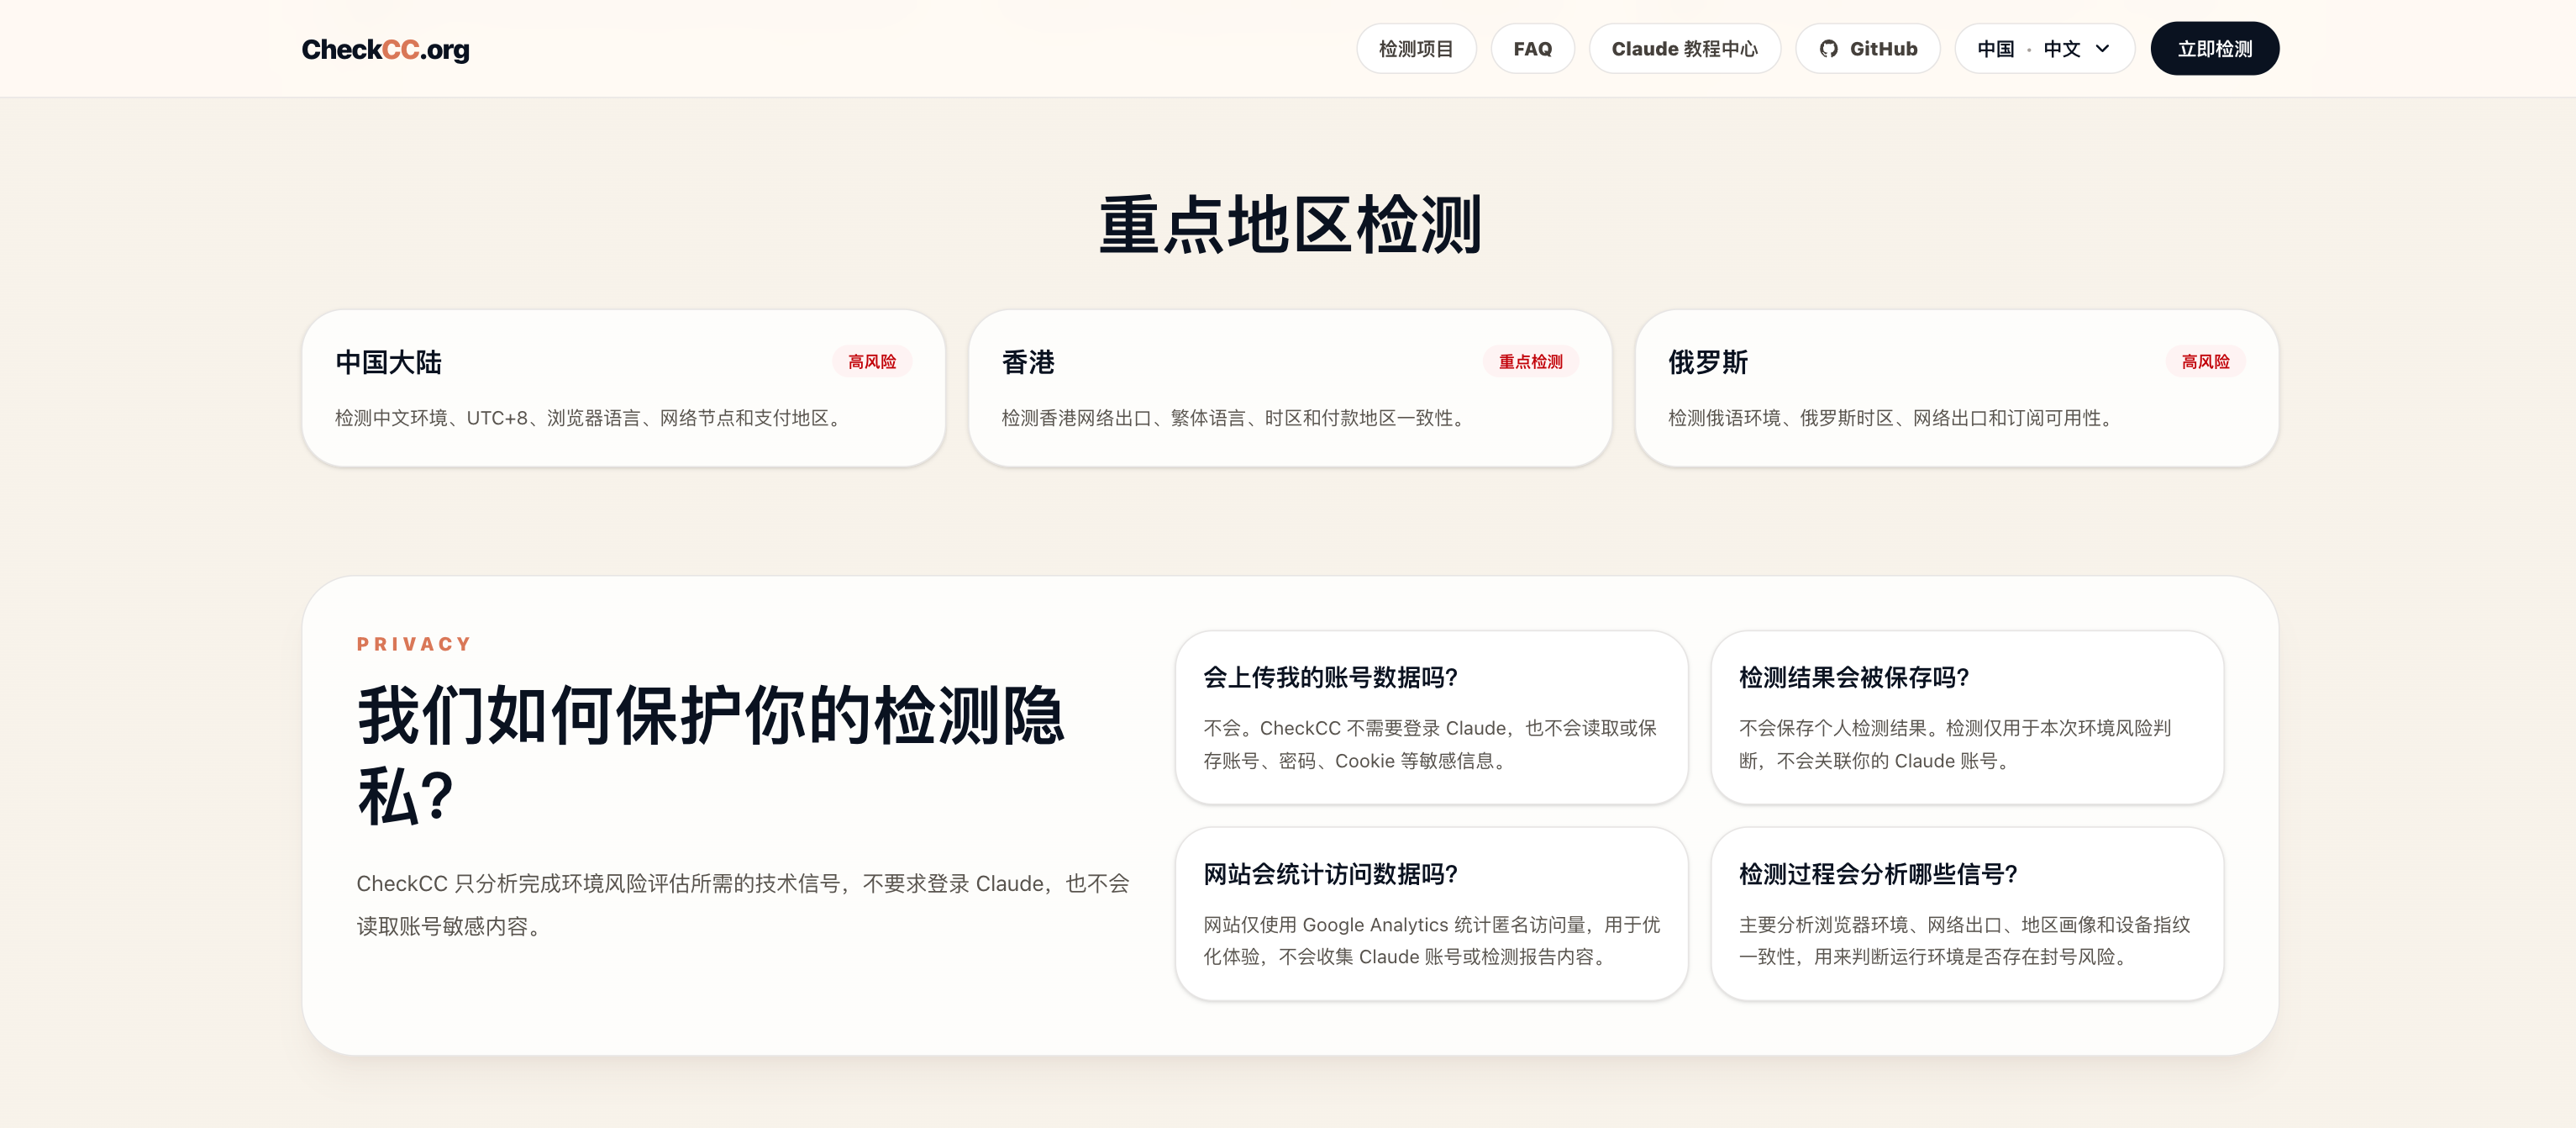Screen dimensions: 2576x1128
Task: Click the answer about 浏览器环境、网络出口
Action: pyautogui.click(x=1965, y=940)
